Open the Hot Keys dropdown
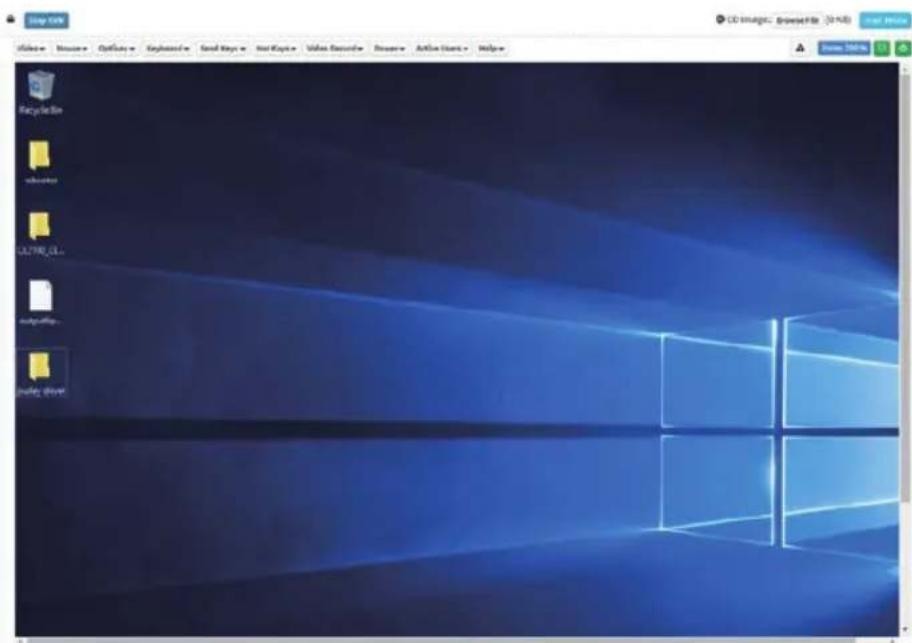The image size is (912, 643). 276,48
